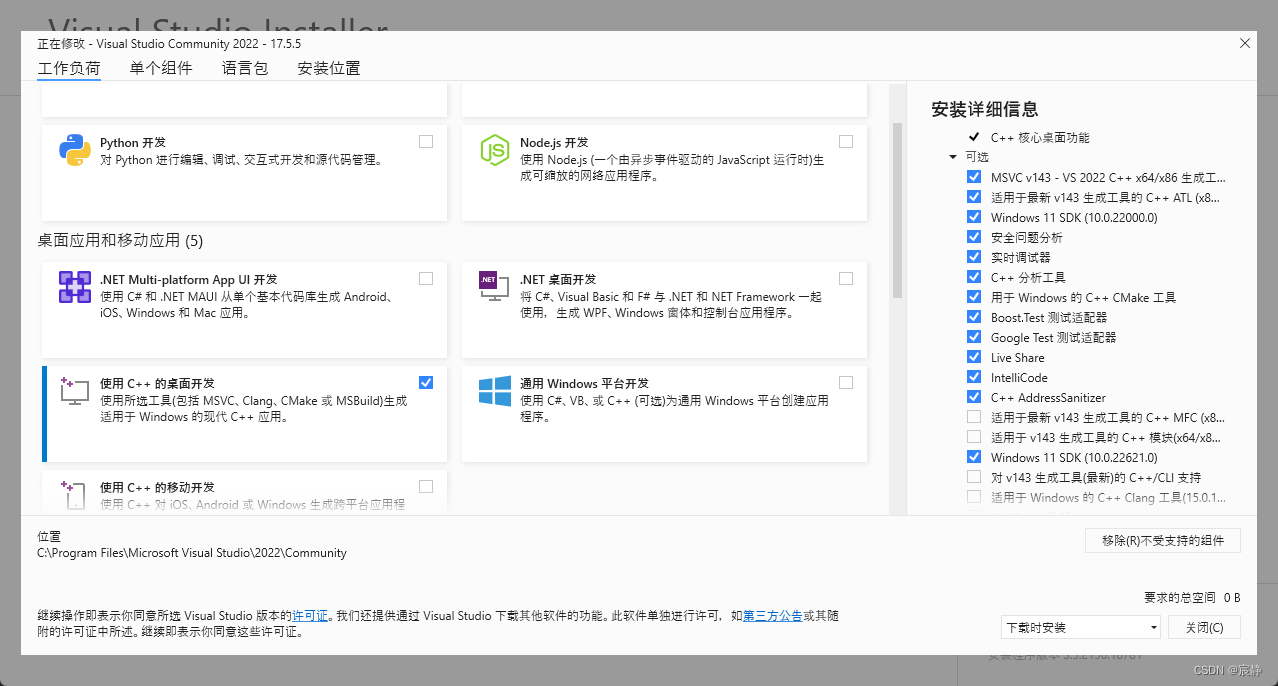Uncheck the IntelliCode option
Screen dimensions: 1278x686
point(974,377)
